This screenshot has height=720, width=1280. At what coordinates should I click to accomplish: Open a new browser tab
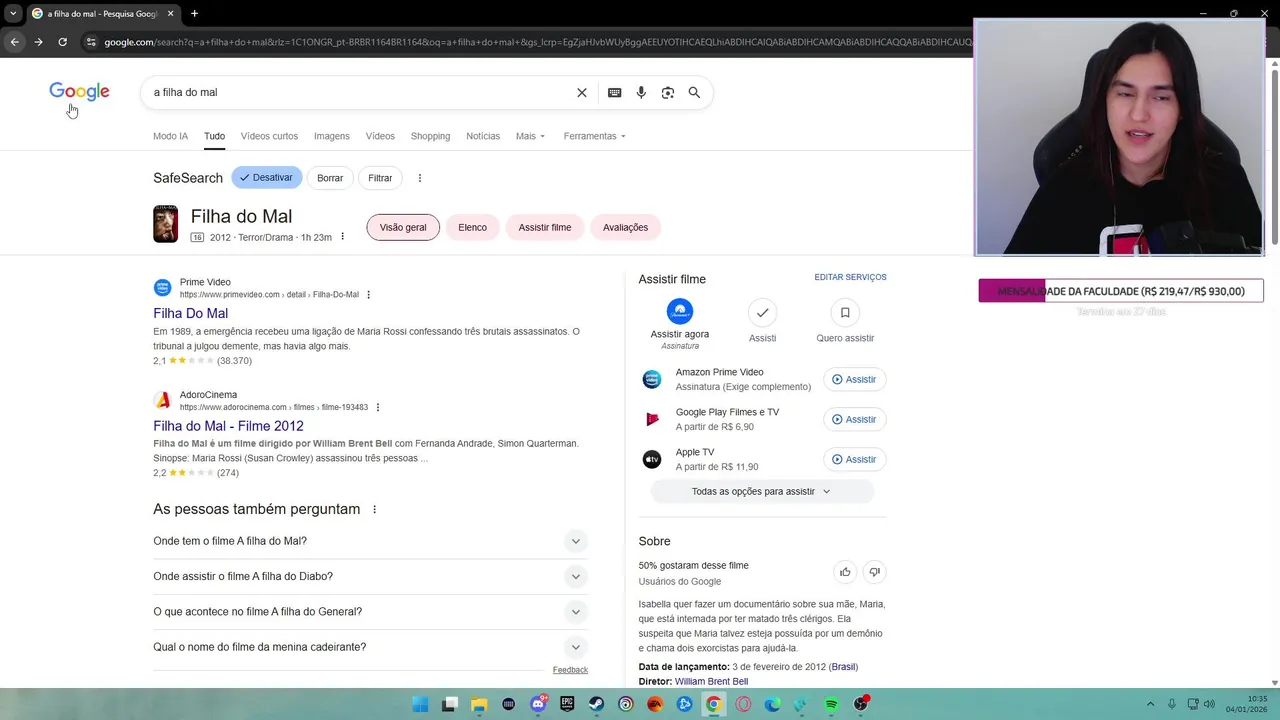point(194,14)
